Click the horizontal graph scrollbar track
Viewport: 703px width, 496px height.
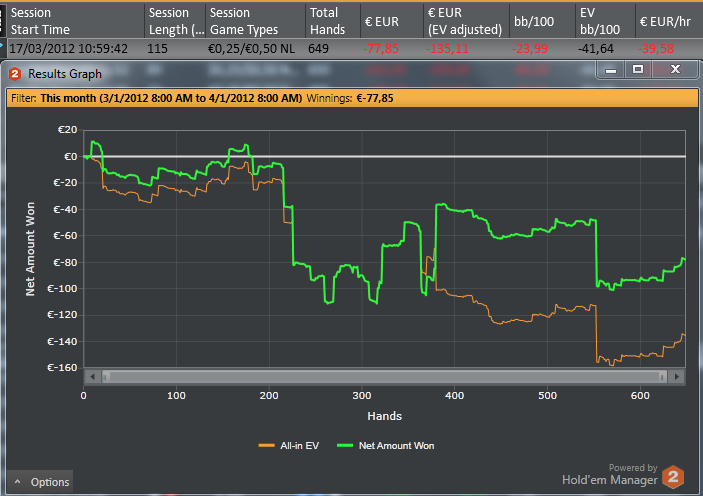(x=384, y=377)
